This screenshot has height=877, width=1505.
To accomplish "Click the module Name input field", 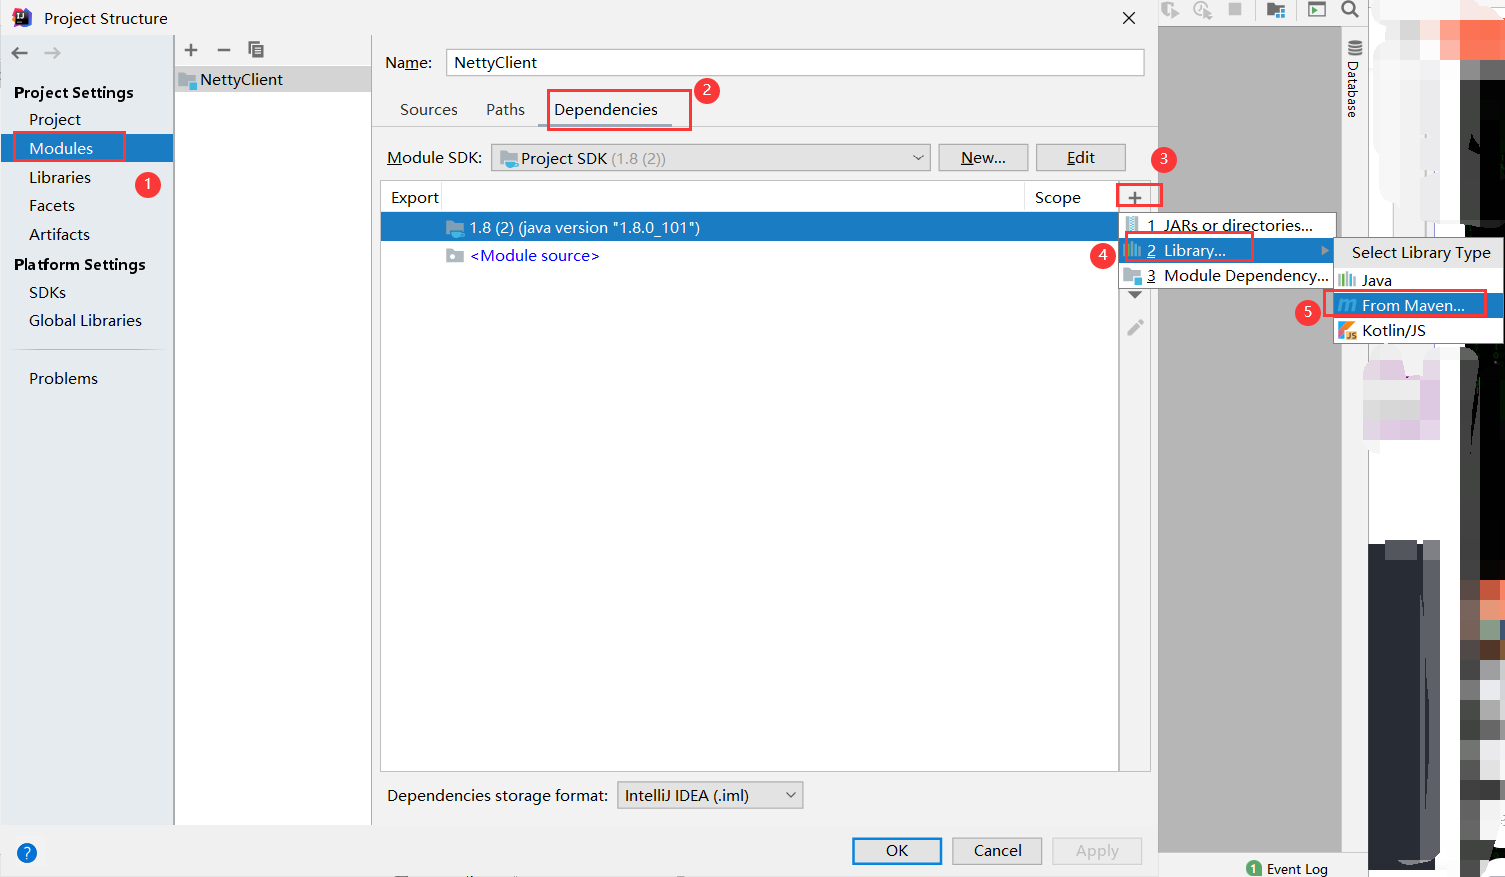I will [x=795, y=62].
